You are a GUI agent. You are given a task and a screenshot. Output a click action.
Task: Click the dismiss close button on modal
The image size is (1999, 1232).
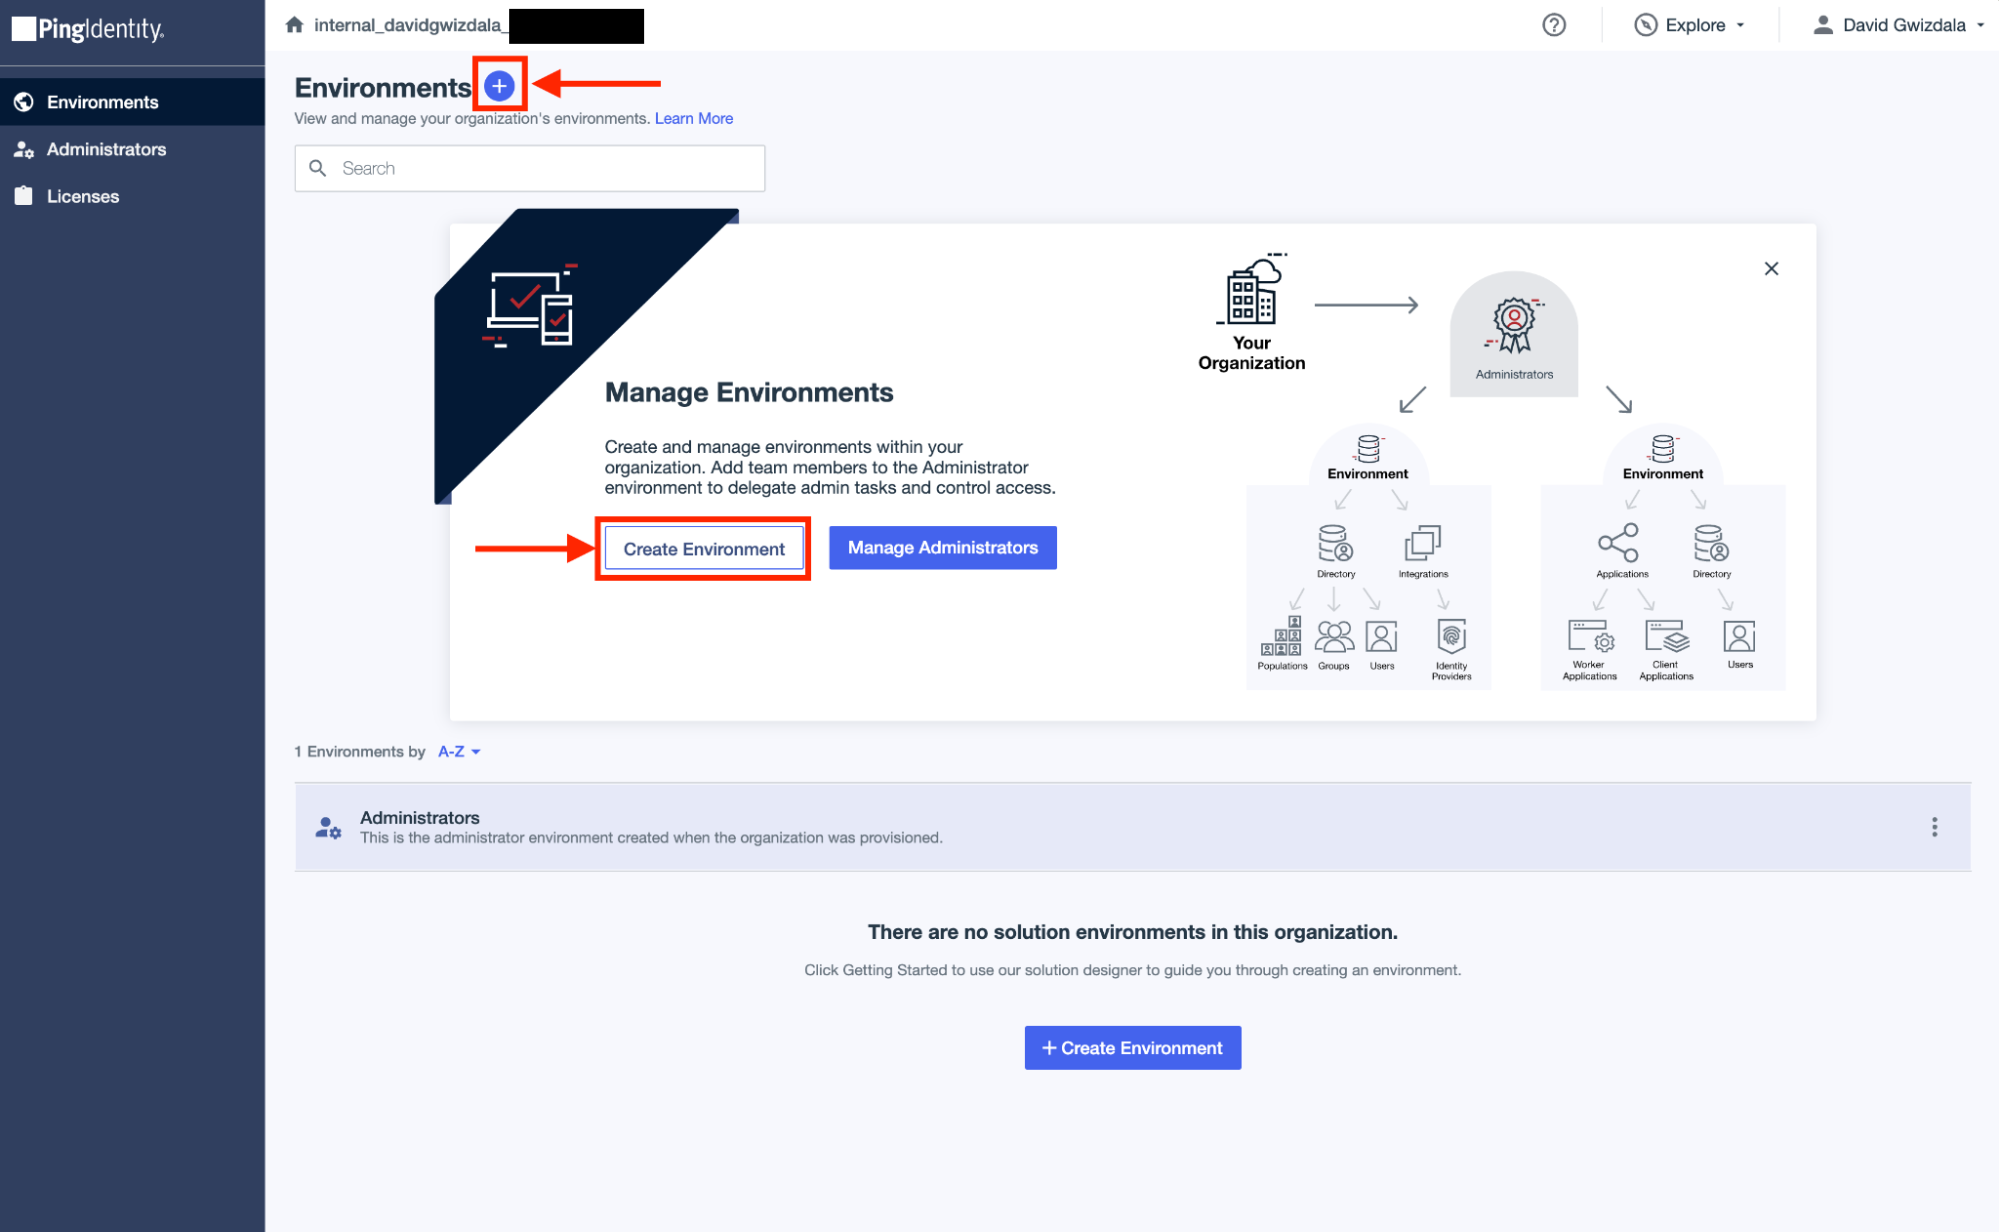(x=1771, y=270)
